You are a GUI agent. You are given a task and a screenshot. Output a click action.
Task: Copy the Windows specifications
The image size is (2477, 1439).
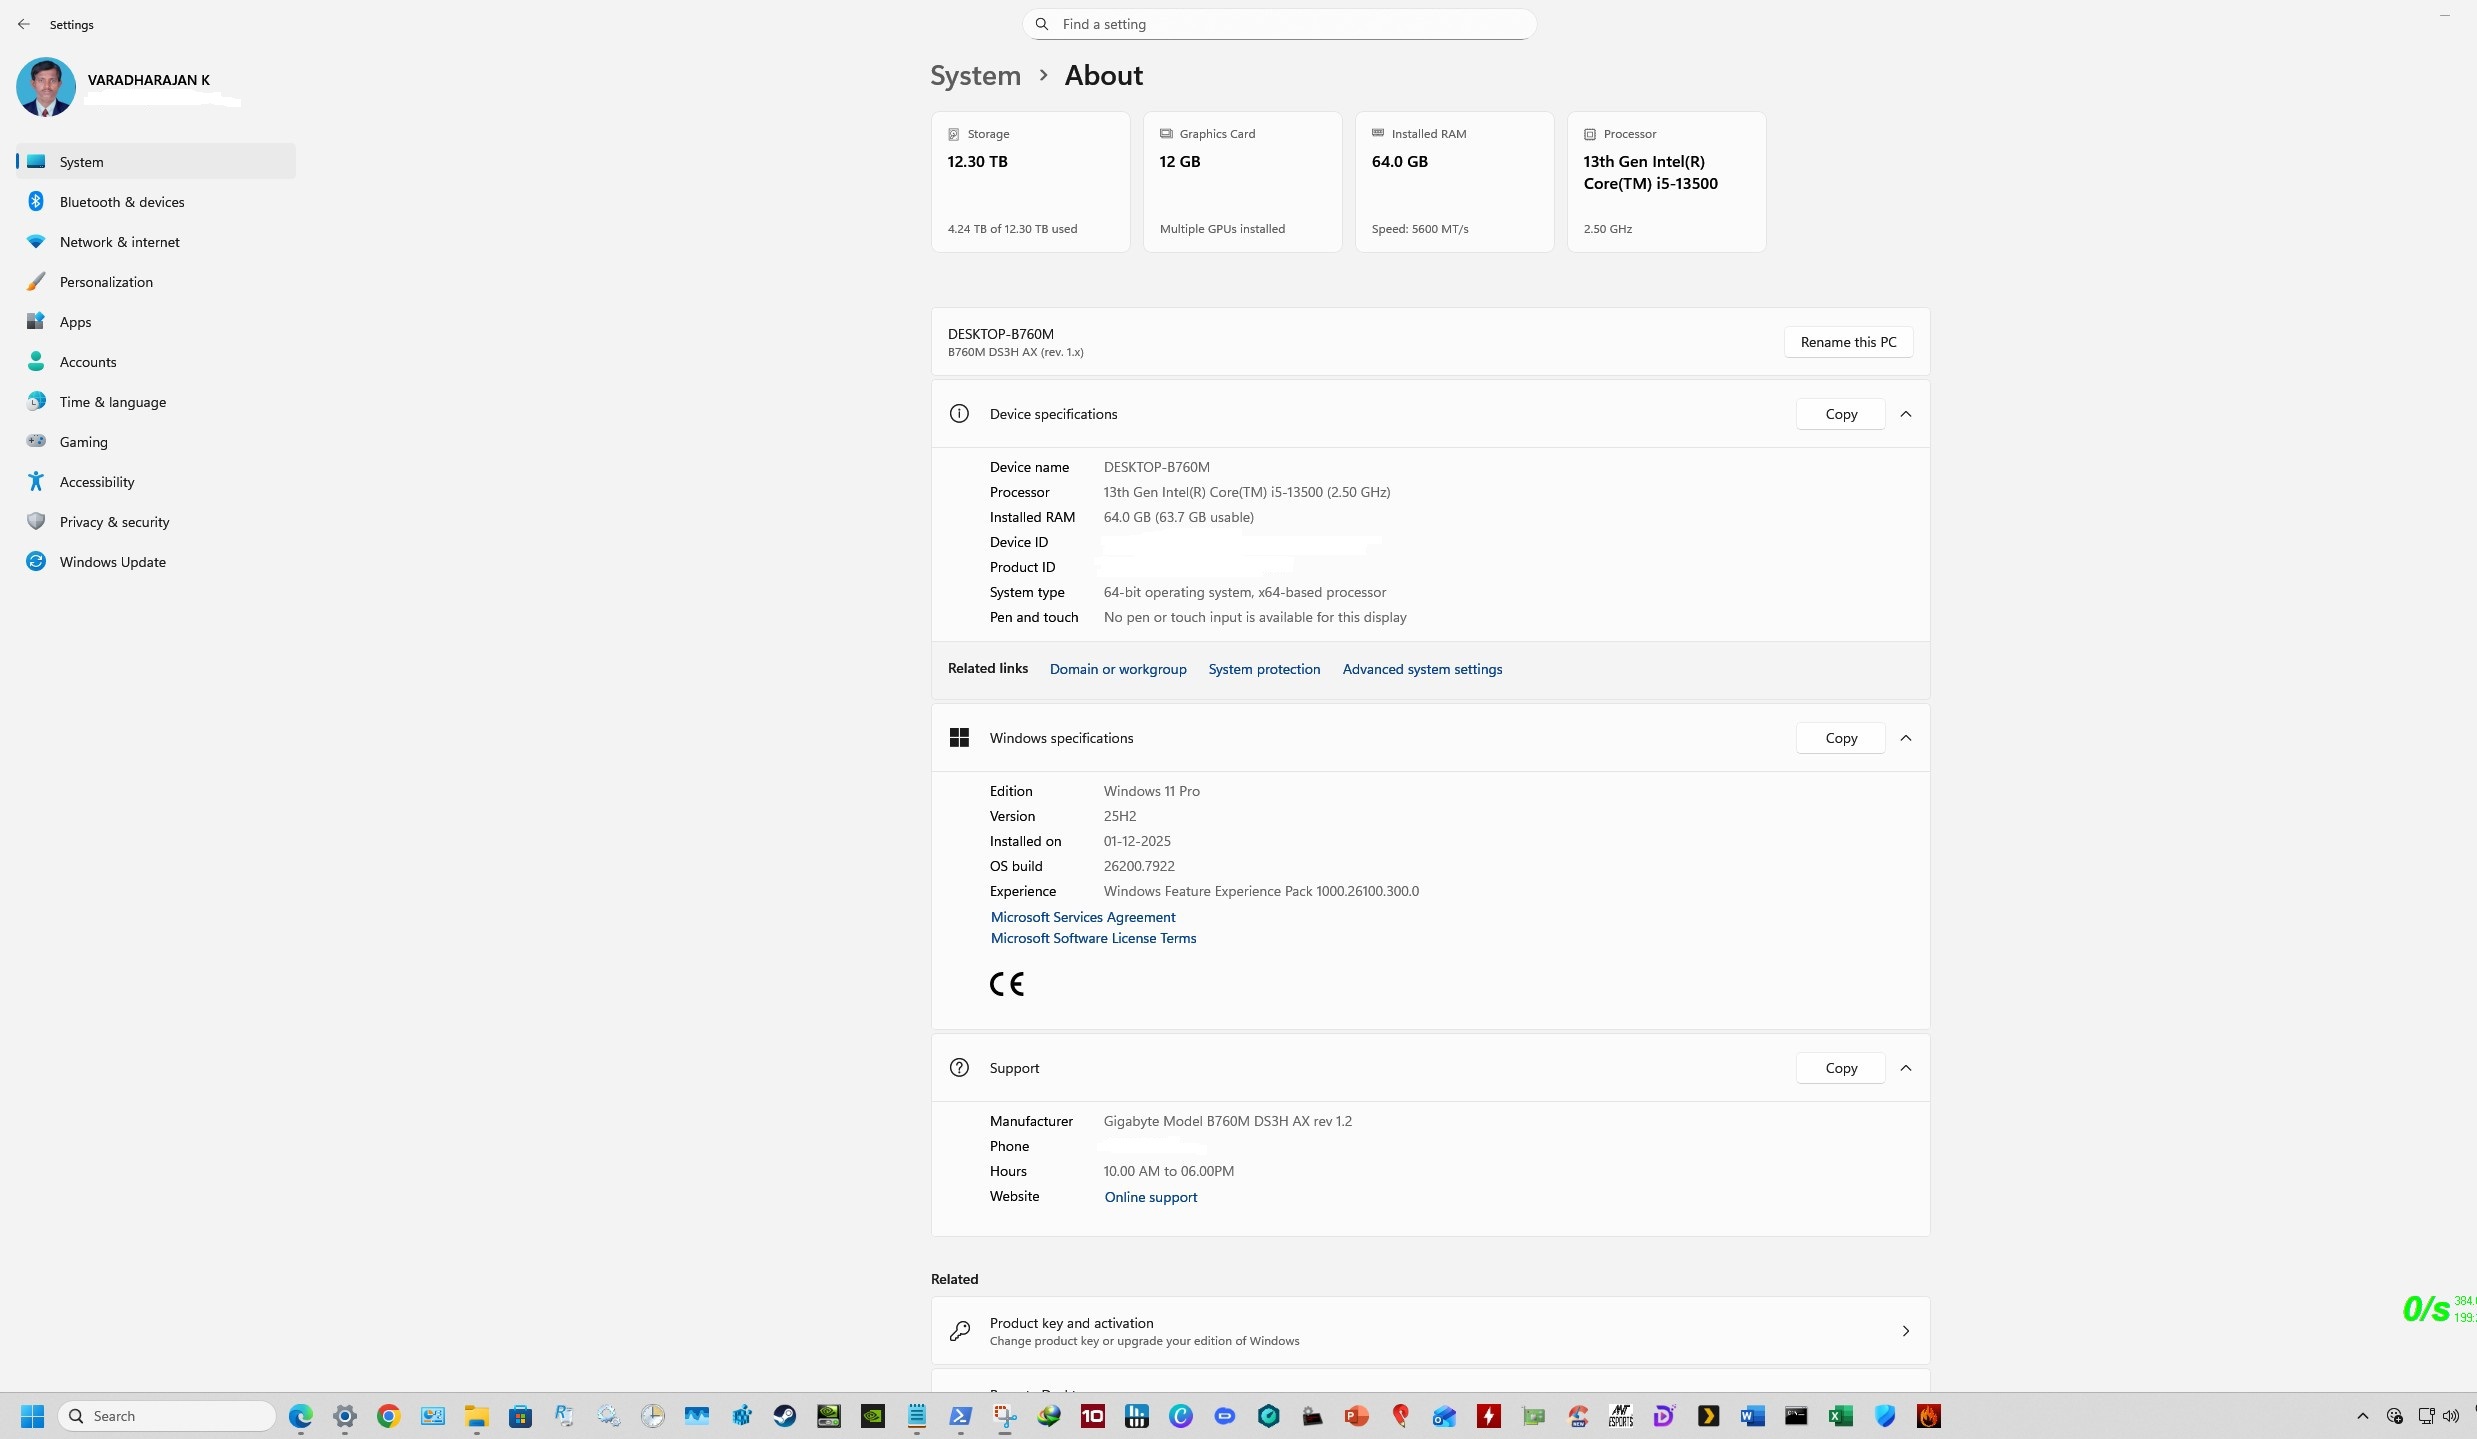click(x=1840, y=738)
